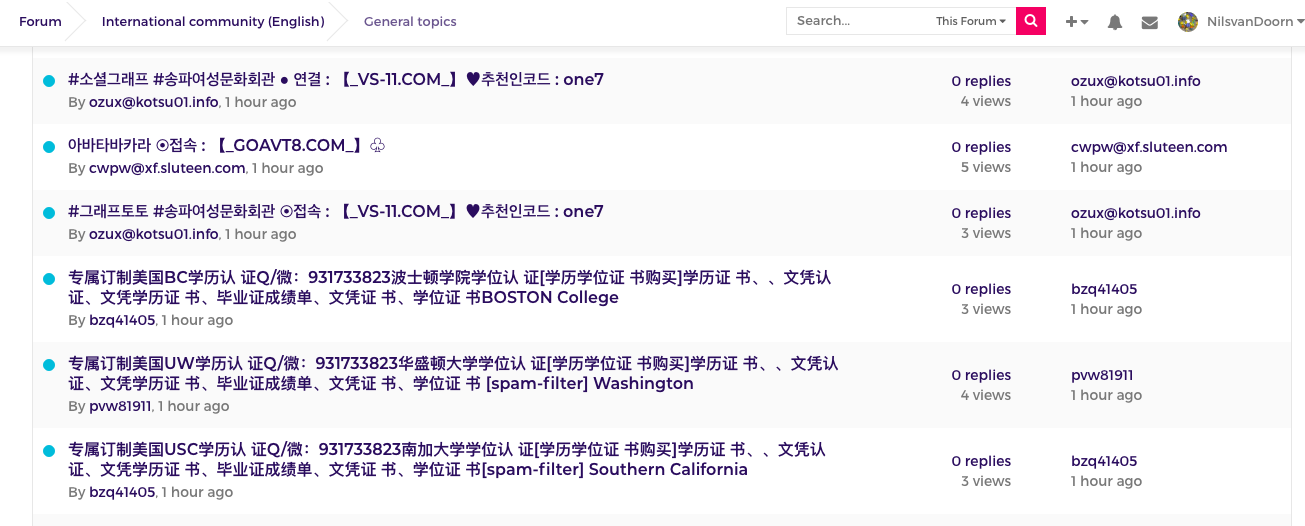Click last poster bzq41405 in Southern California row
This screenshot has height=526, width=1305.
tap(1104, 461)
